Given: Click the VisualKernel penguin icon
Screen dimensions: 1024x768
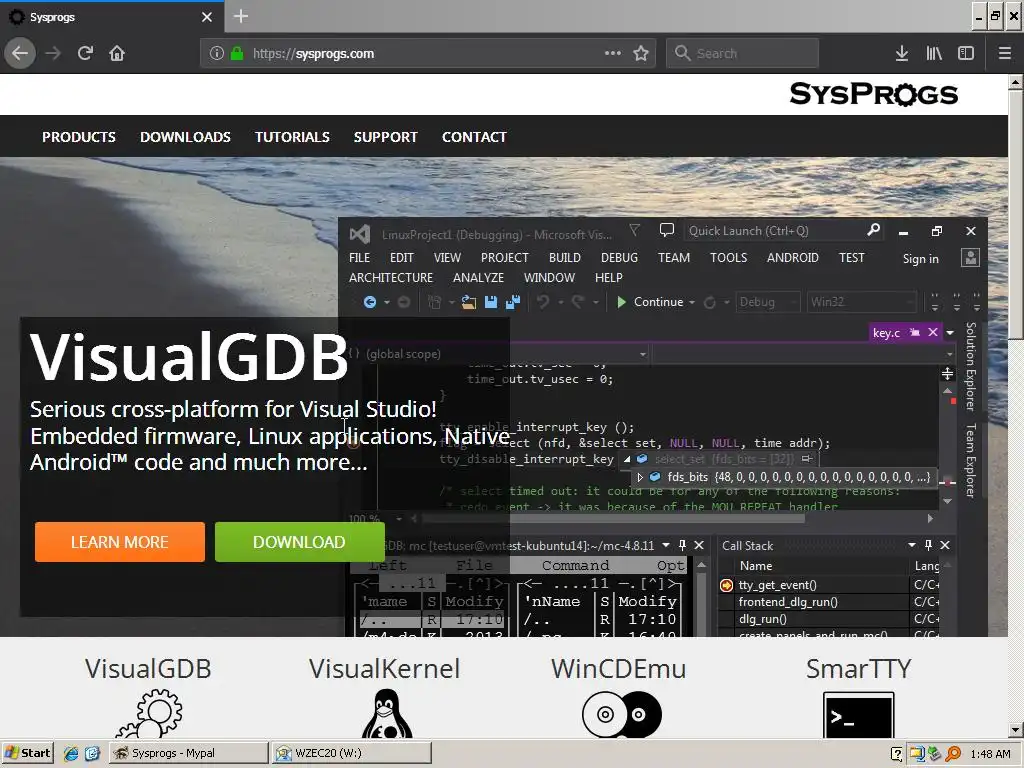Looking at the screenshot, I should 387,713.
